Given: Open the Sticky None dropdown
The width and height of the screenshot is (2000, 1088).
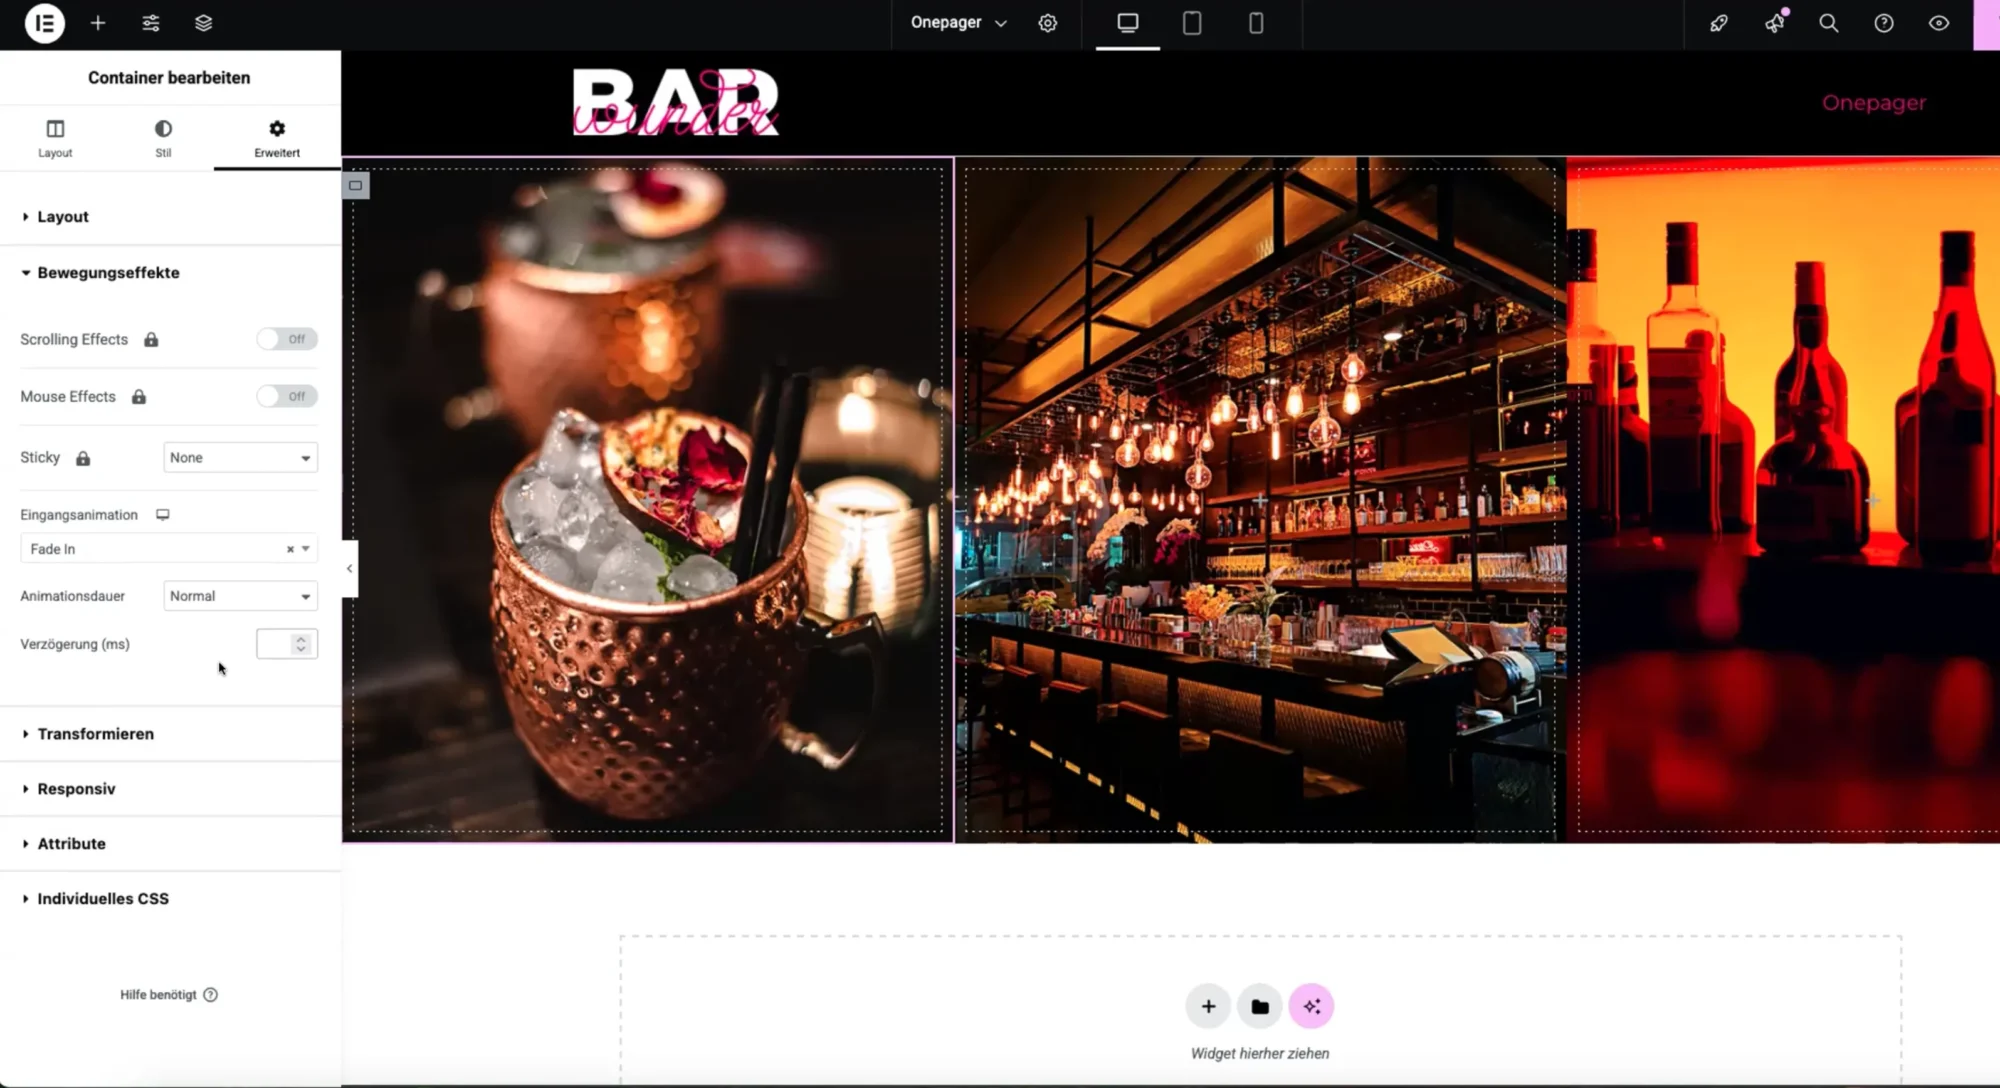Looking at the screenshot, I should (240, 458).
